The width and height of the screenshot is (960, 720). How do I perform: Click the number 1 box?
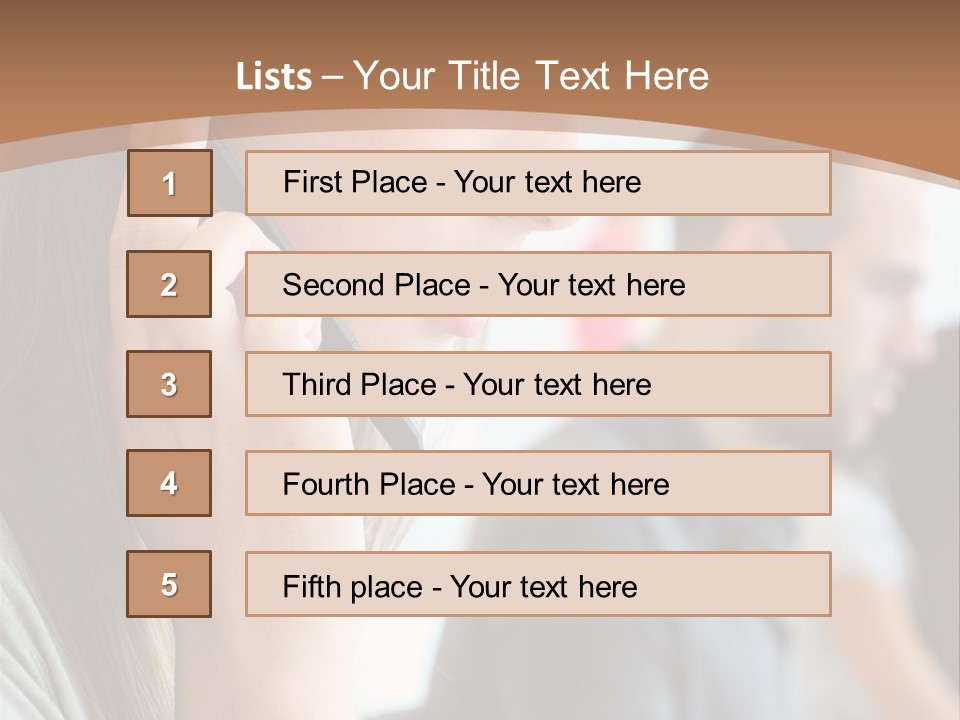pos(169,183)
